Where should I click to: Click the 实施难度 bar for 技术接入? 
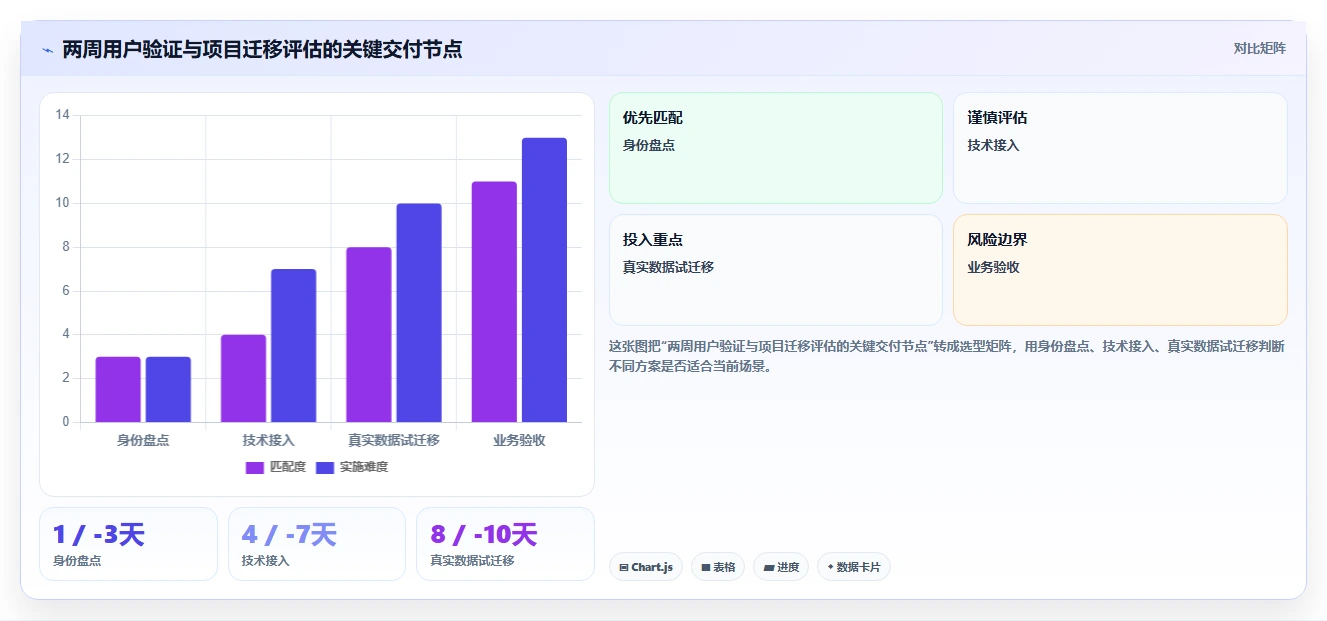pyautogui.click(x=293, y=345)
